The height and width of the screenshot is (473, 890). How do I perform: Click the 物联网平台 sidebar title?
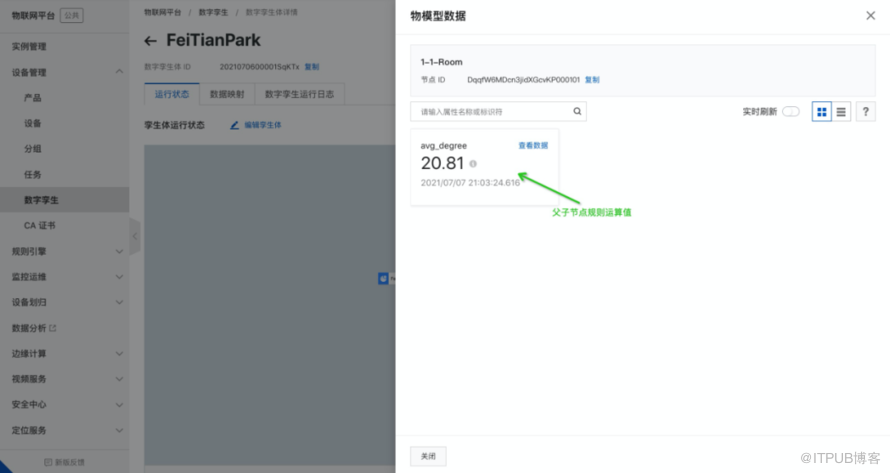coord(33,15)
